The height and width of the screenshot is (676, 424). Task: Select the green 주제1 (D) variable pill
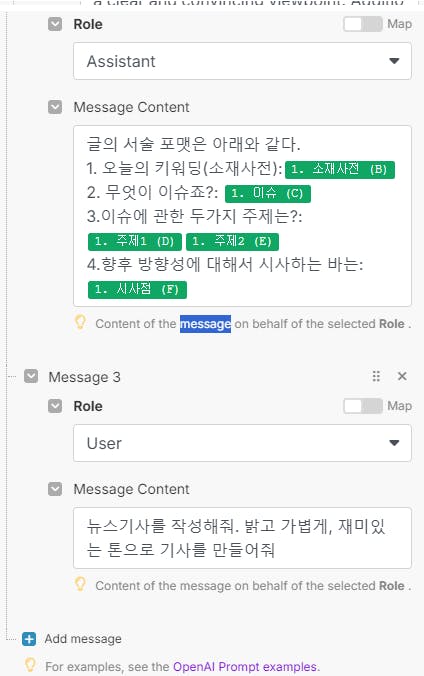135,242
